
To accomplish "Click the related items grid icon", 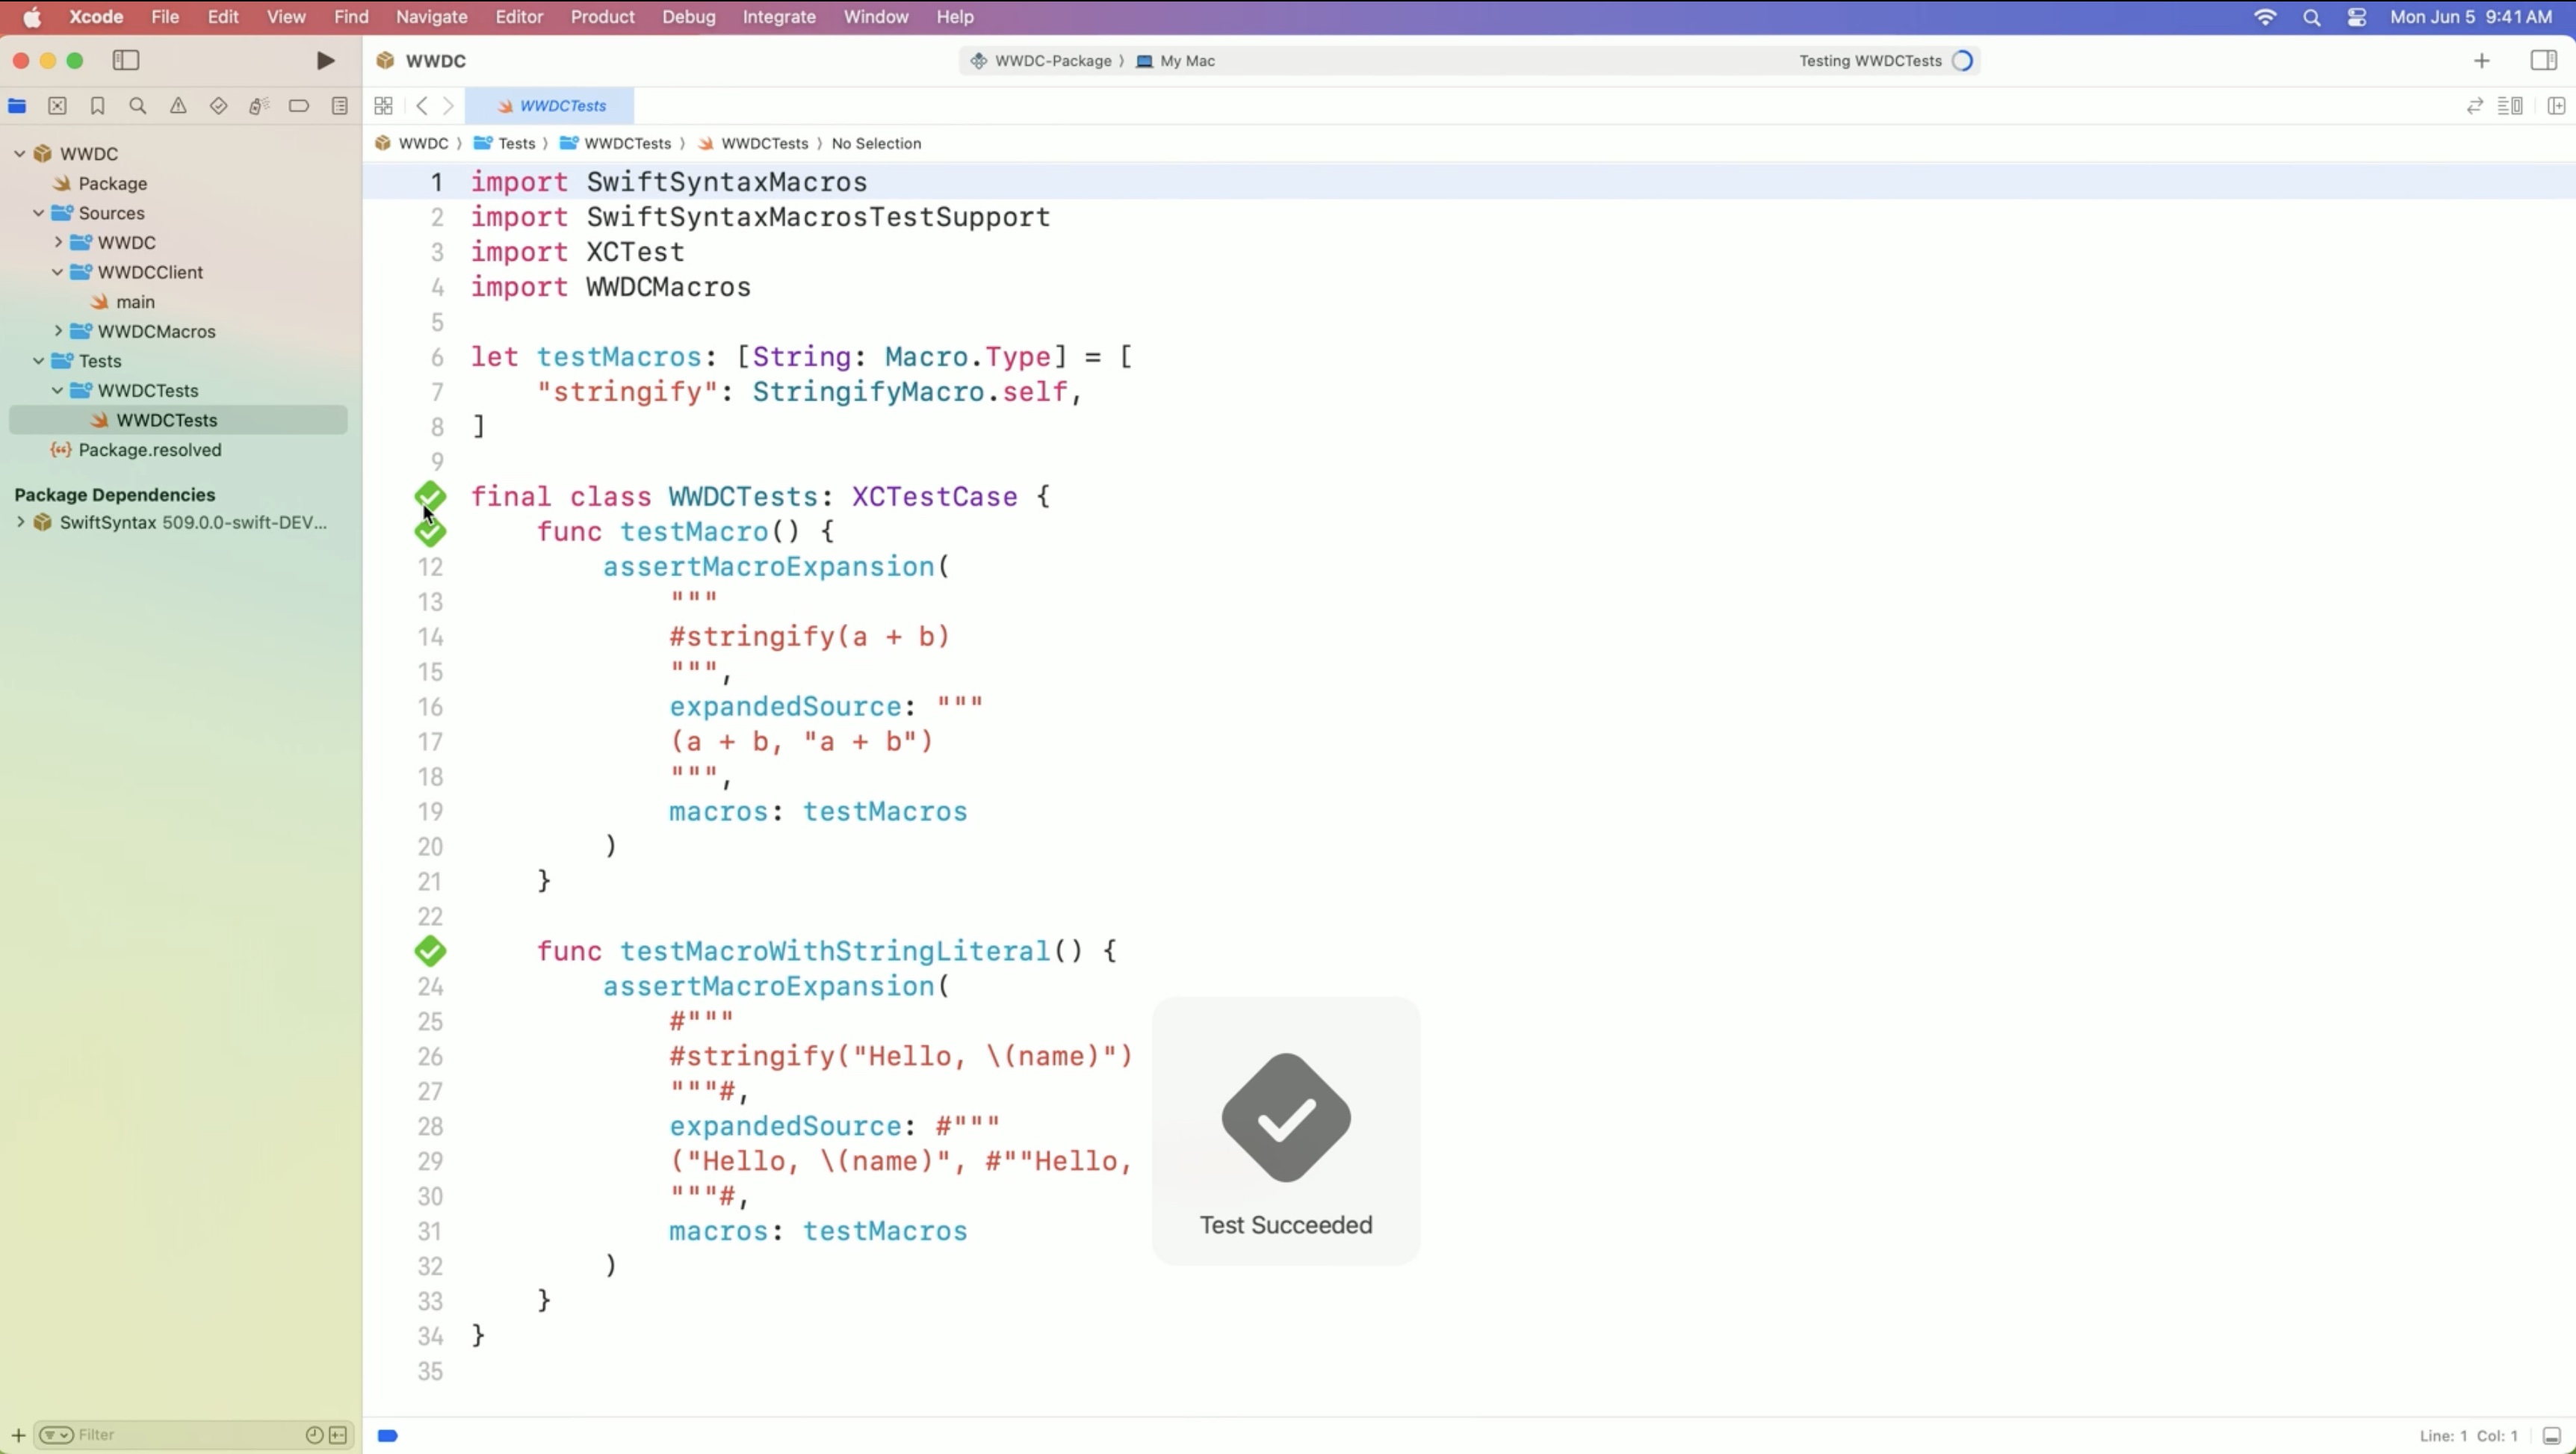I will (x=383, y=106).
